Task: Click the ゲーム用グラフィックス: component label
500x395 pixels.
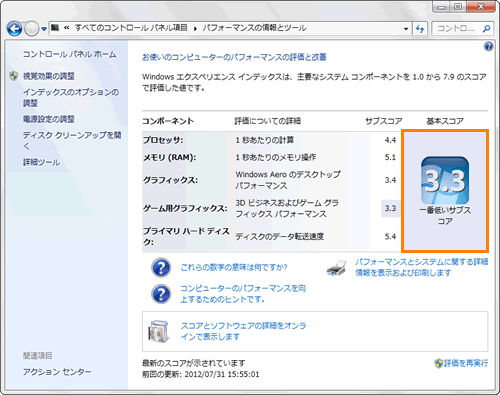Action: tap(185, 208)
